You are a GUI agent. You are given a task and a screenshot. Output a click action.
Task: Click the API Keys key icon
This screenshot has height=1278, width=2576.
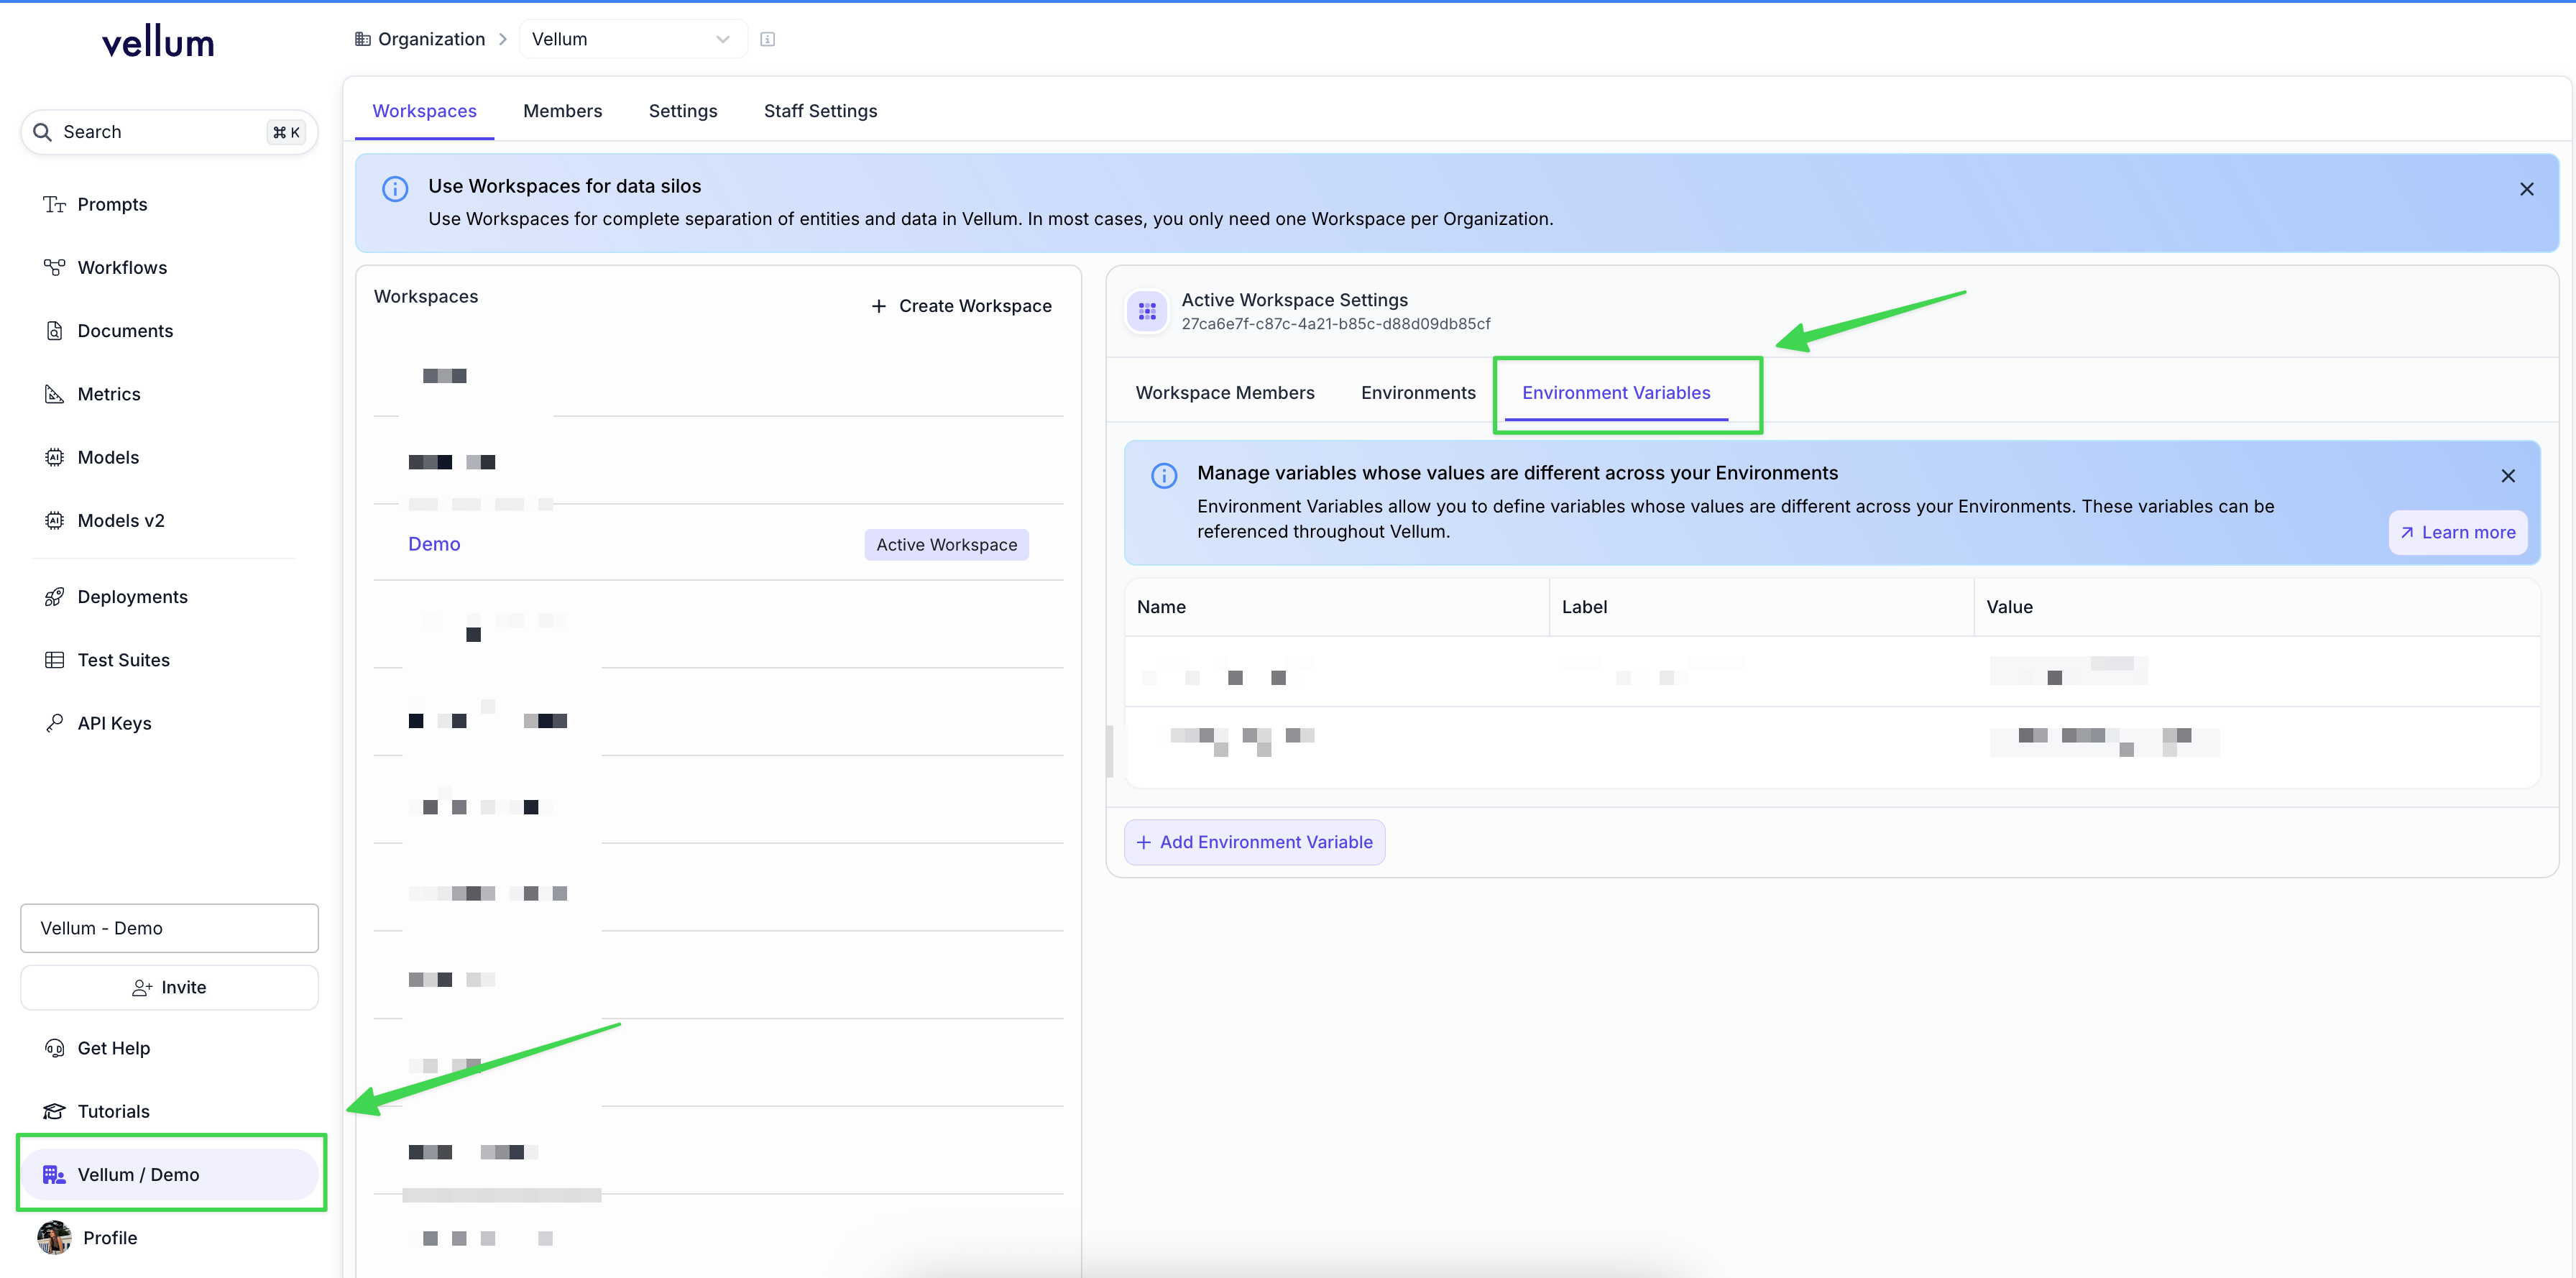pos(54,723)
